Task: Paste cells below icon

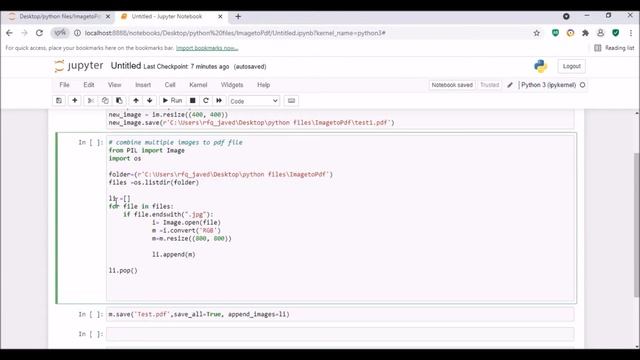Action: tap(119, 100)
